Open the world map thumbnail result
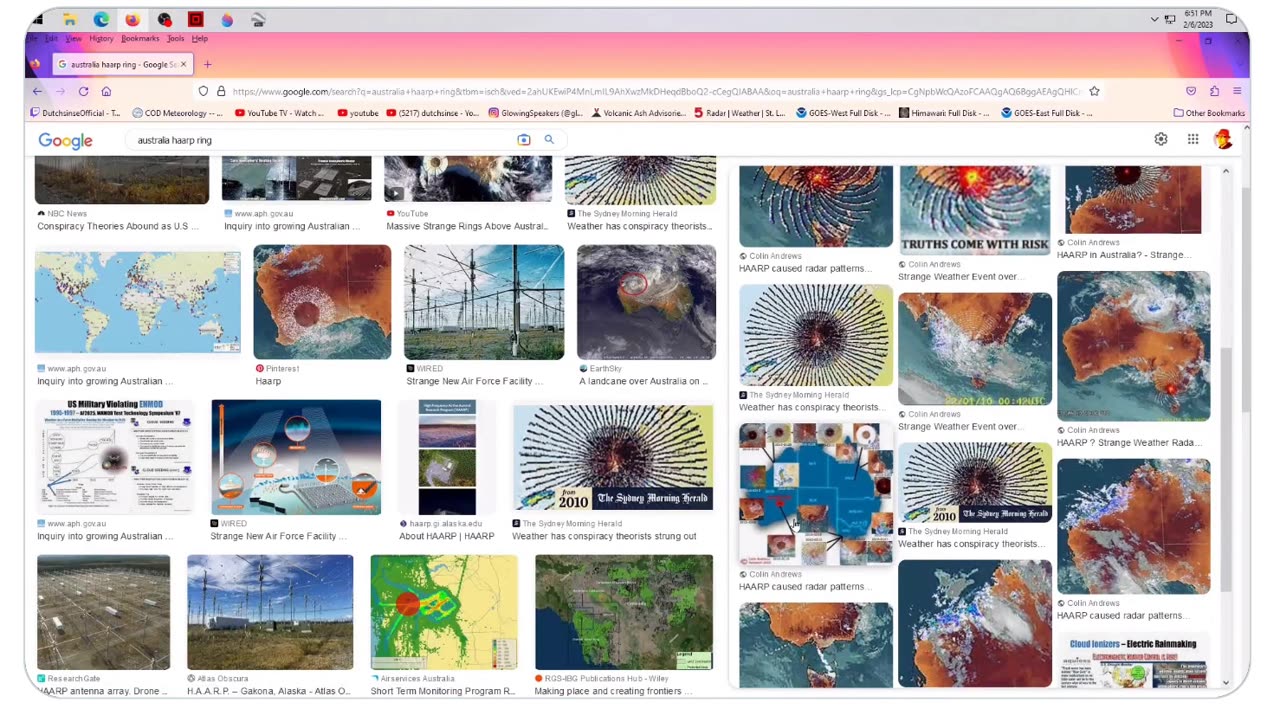The height and width of the screenshot is (720, 1280). click(x=138, y=302)
